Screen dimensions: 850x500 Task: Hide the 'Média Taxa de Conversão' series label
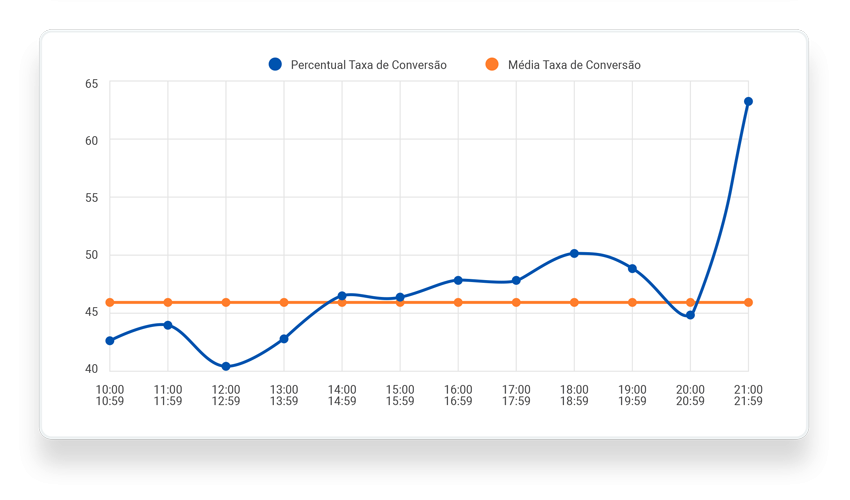pos(574,65)
